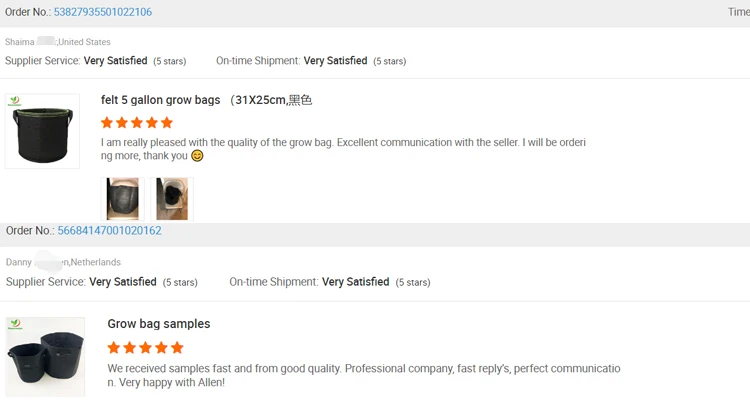Screen dimensions: 750x400
Task: Open the first review photo thumbnail
Action: point(123,198)
